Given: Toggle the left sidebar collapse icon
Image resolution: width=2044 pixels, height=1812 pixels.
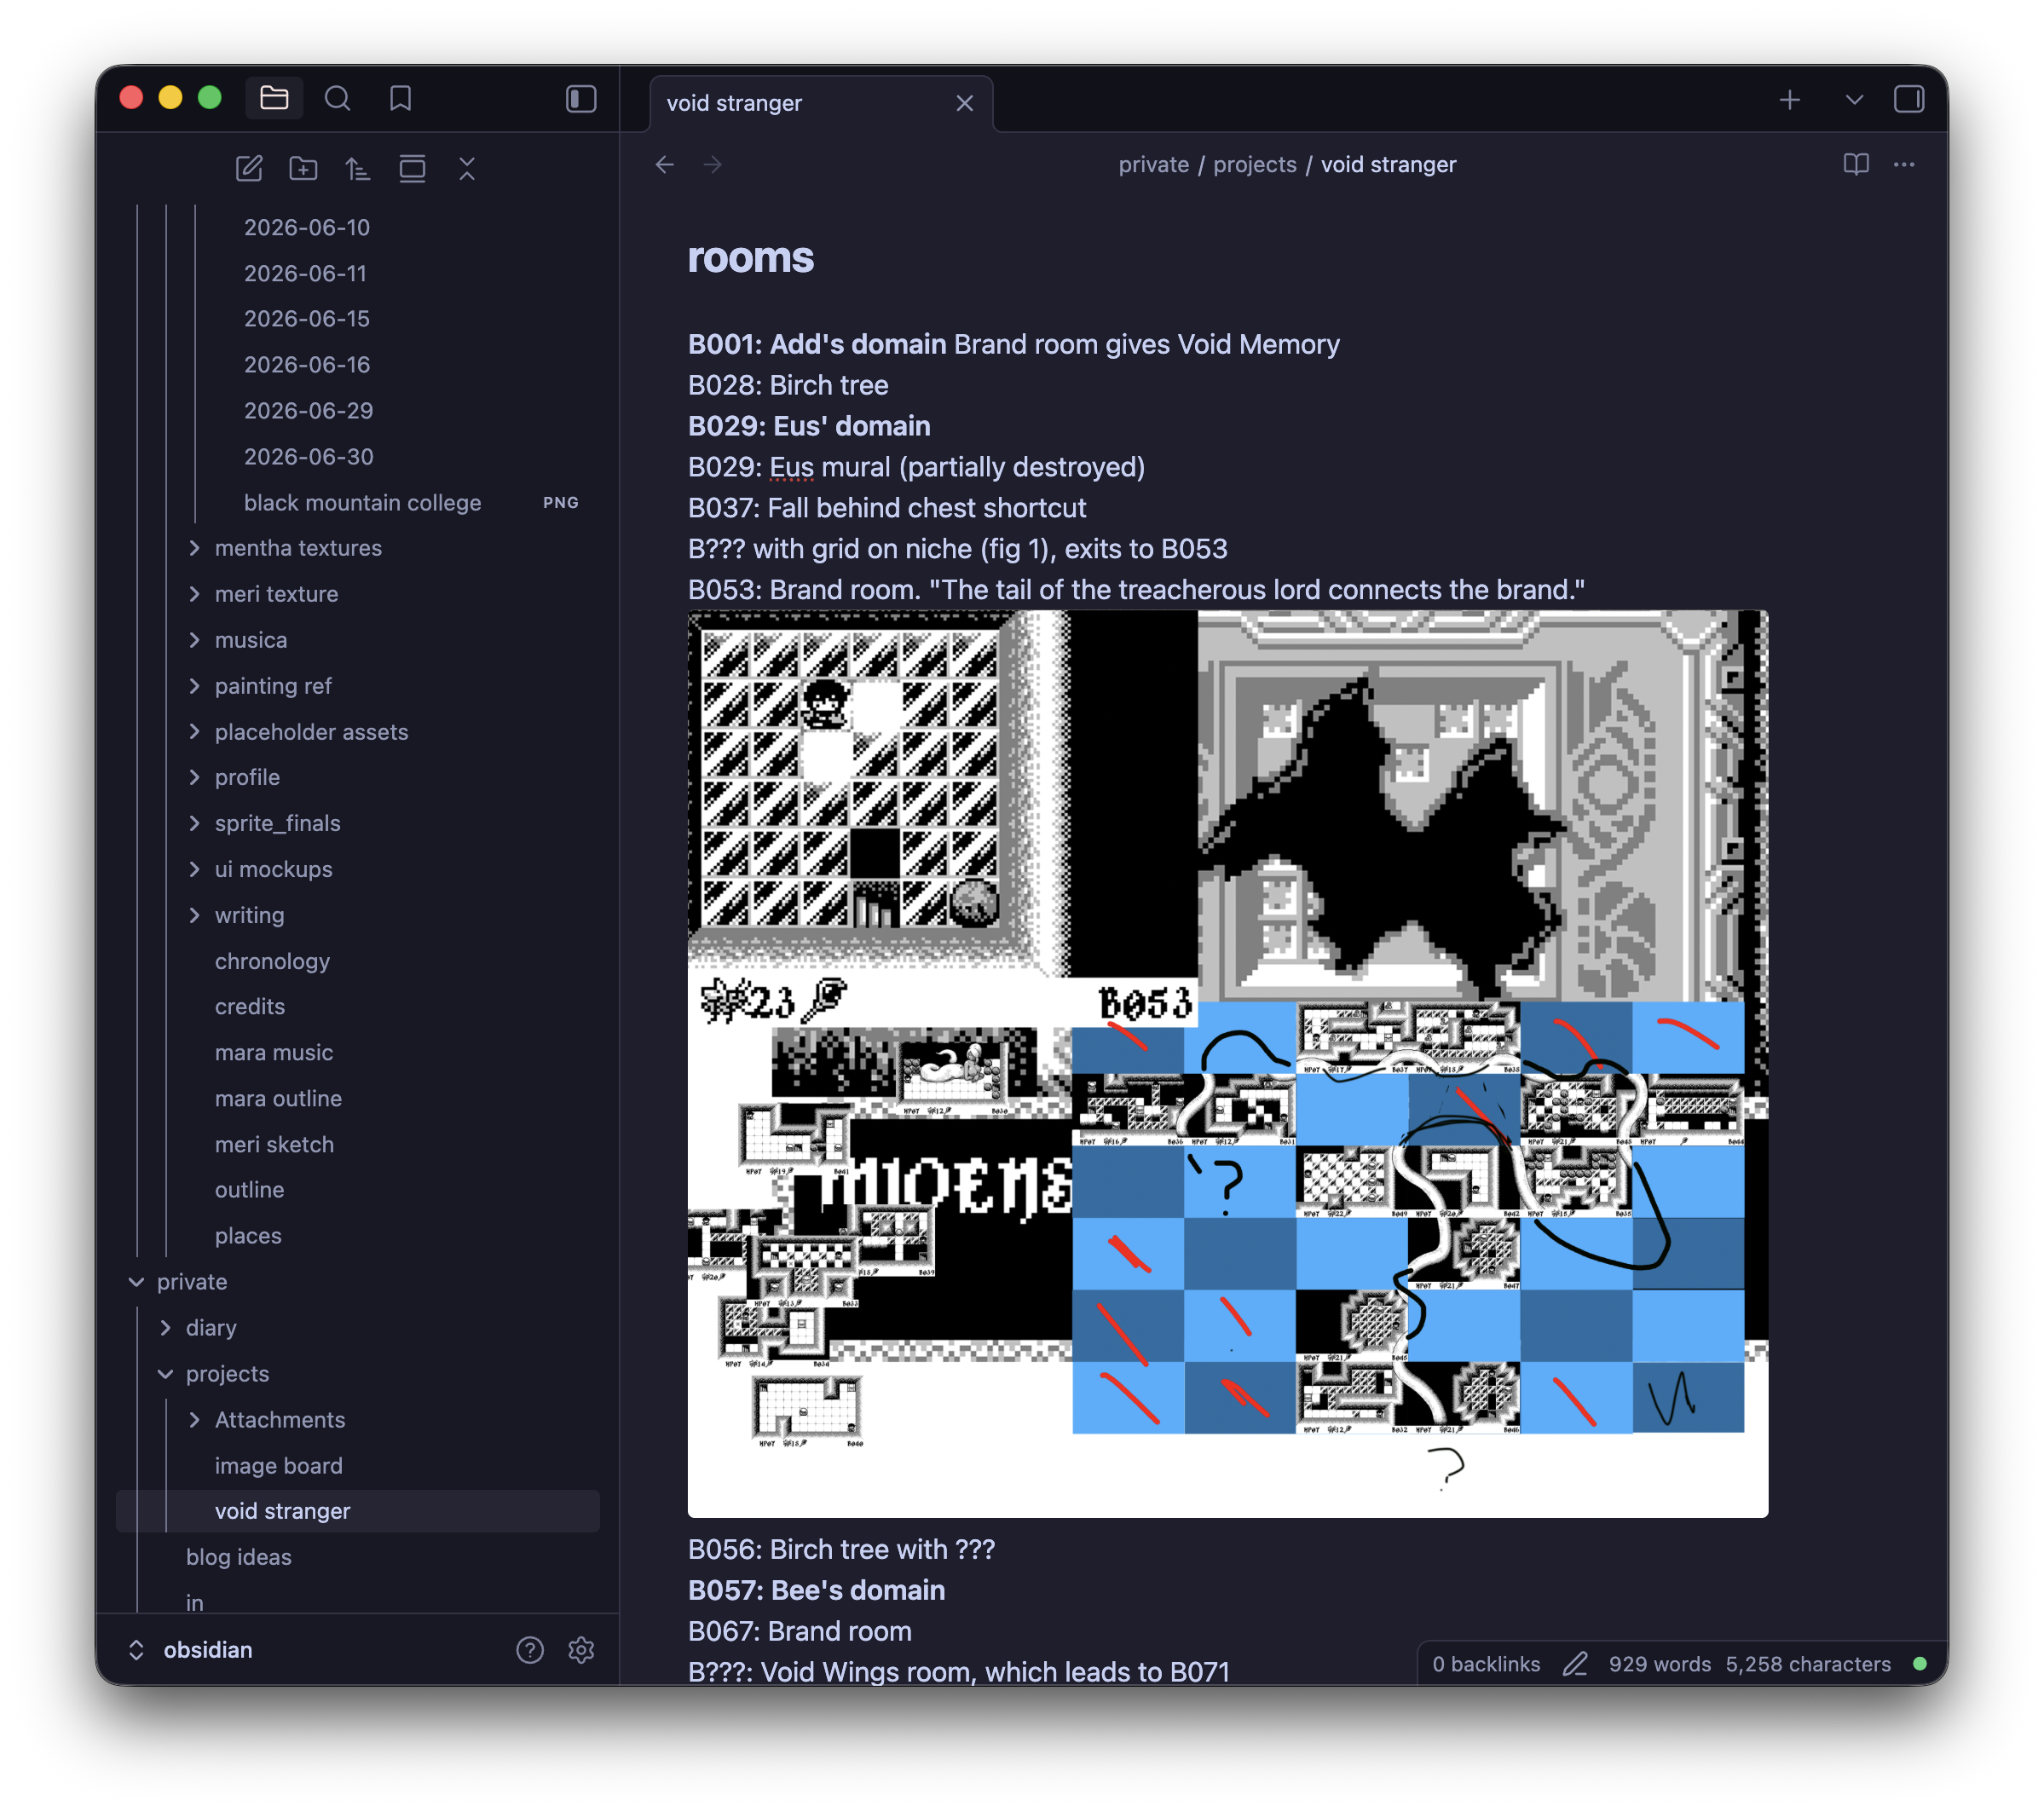Looking at the screenshot, I should click(581, 98).
